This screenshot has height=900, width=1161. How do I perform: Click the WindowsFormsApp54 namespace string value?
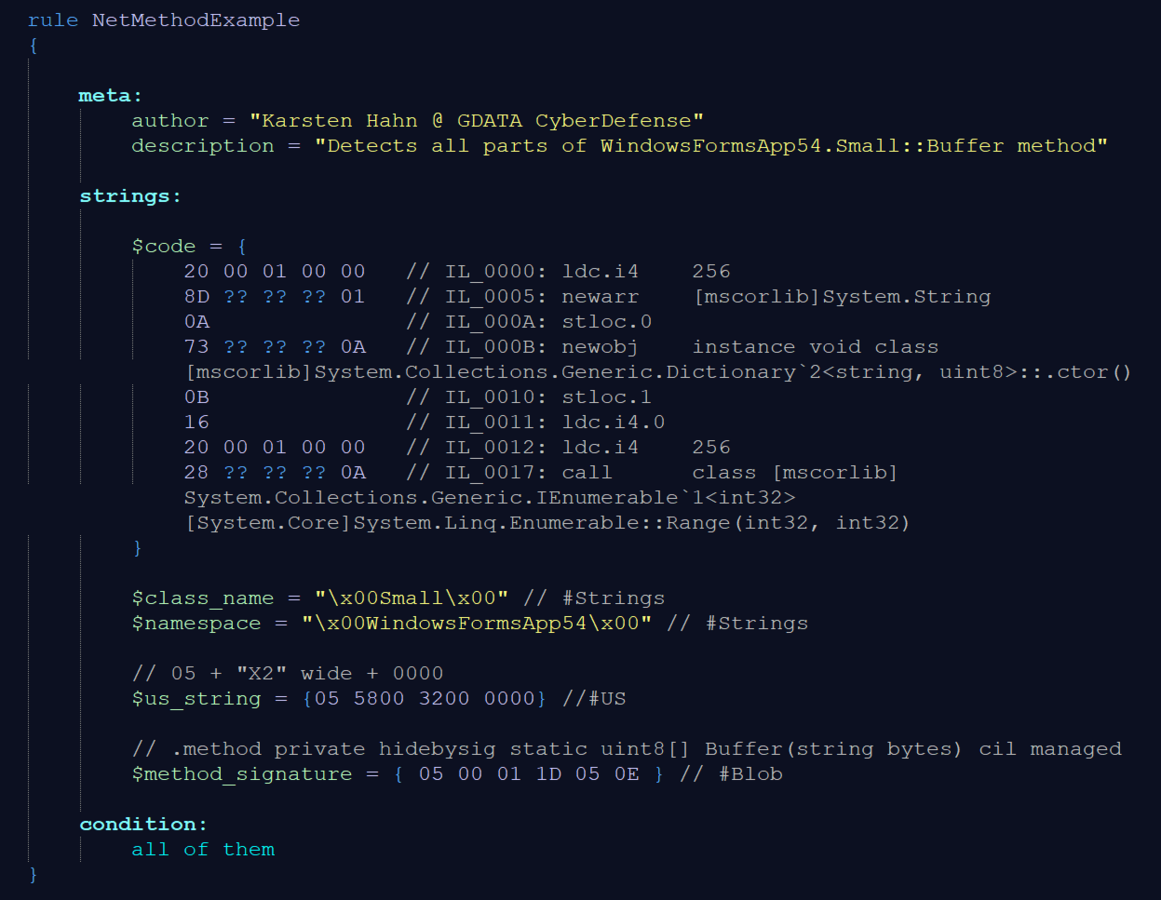477,623
